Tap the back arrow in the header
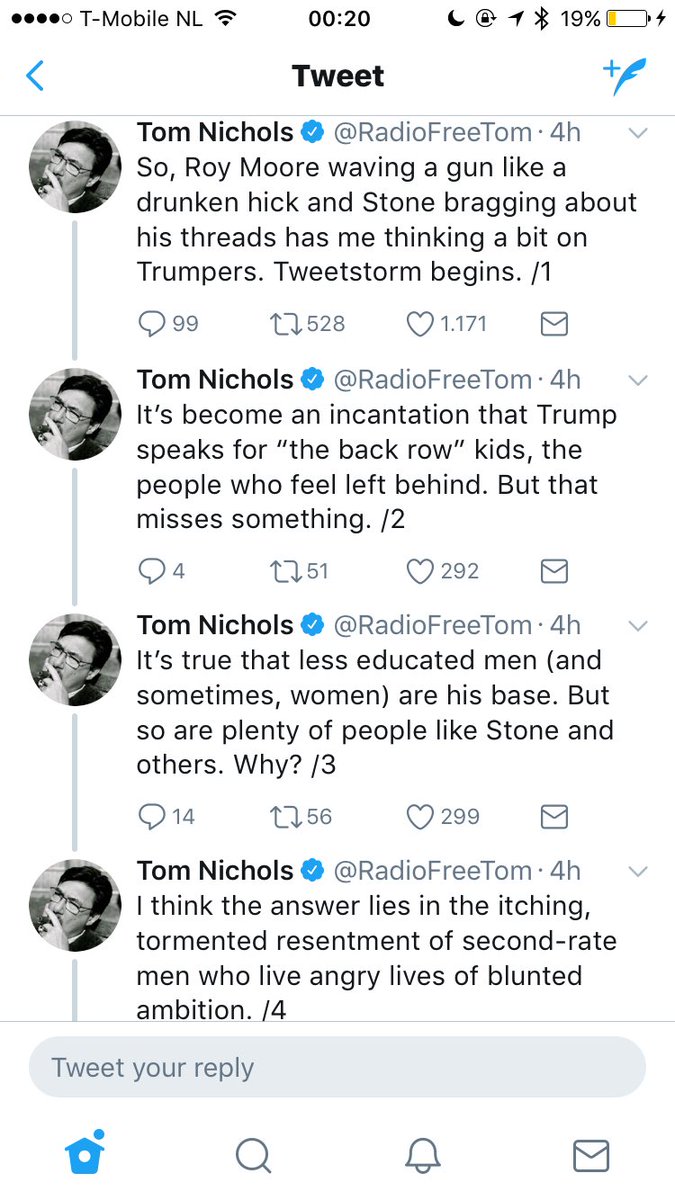Viewport: 675px width, 1200px height. pyautogui.click(x=36, y=76)
